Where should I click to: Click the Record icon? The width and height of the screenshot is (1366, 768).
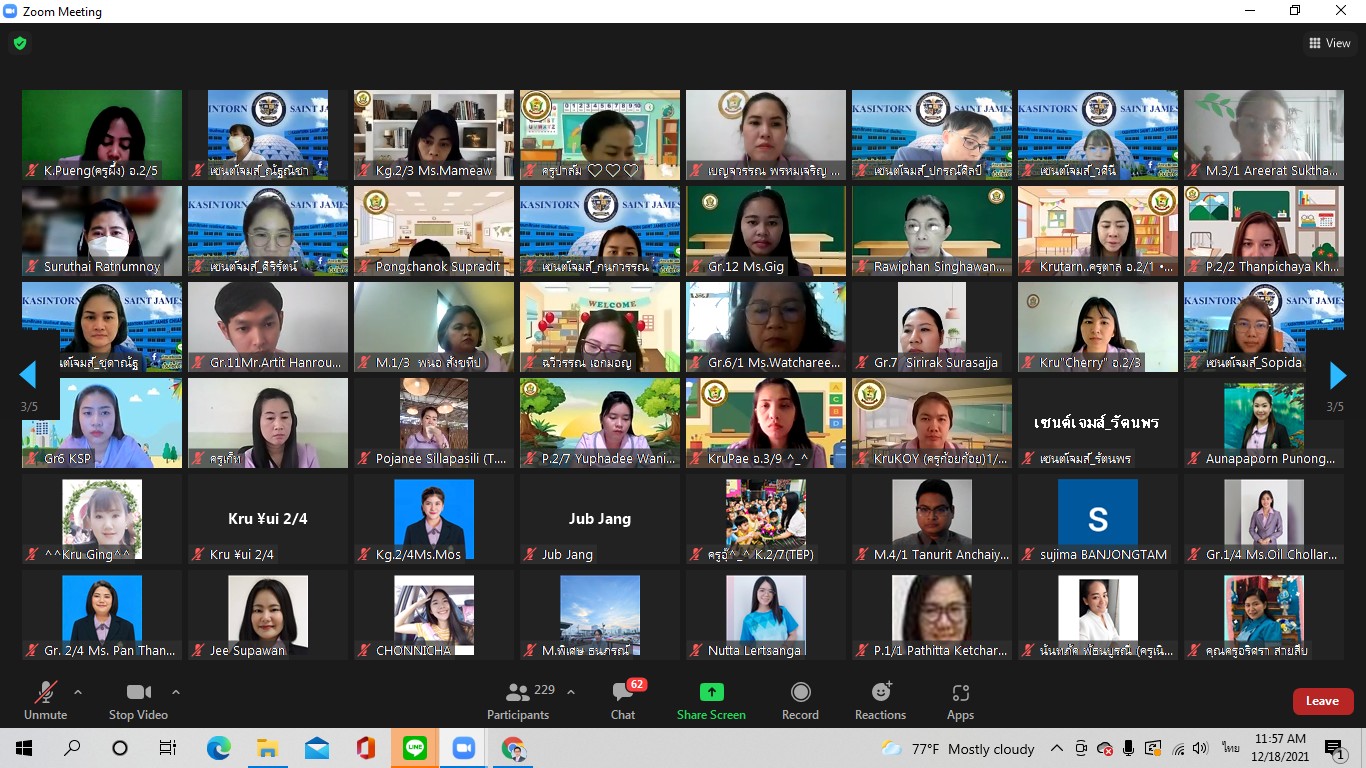click(800, 693)
